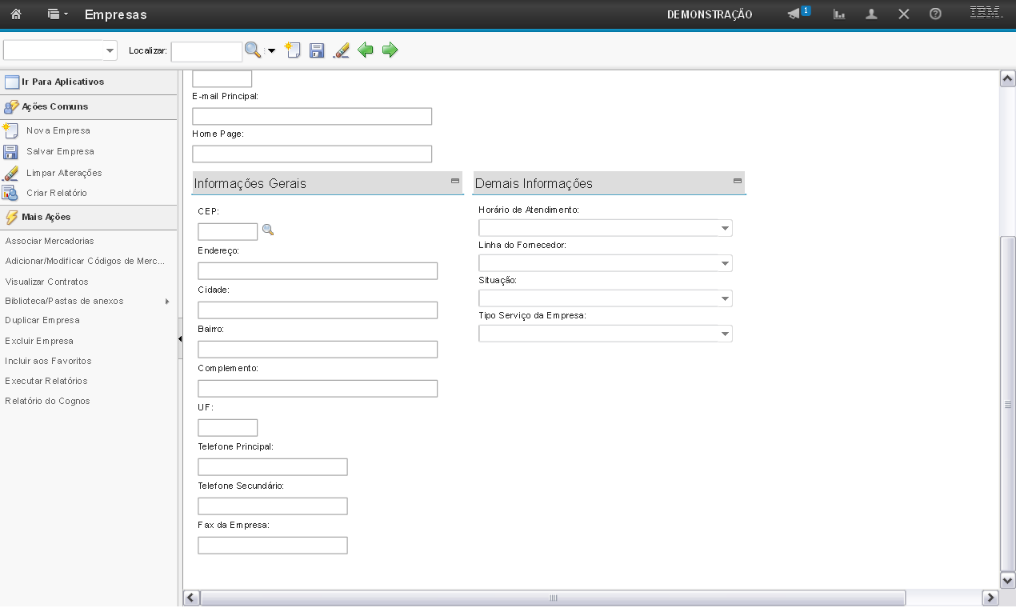This screenshot has height=607, width=1016.
Task: Click the clear changes eraser icon
Action: tap(341, 50)
